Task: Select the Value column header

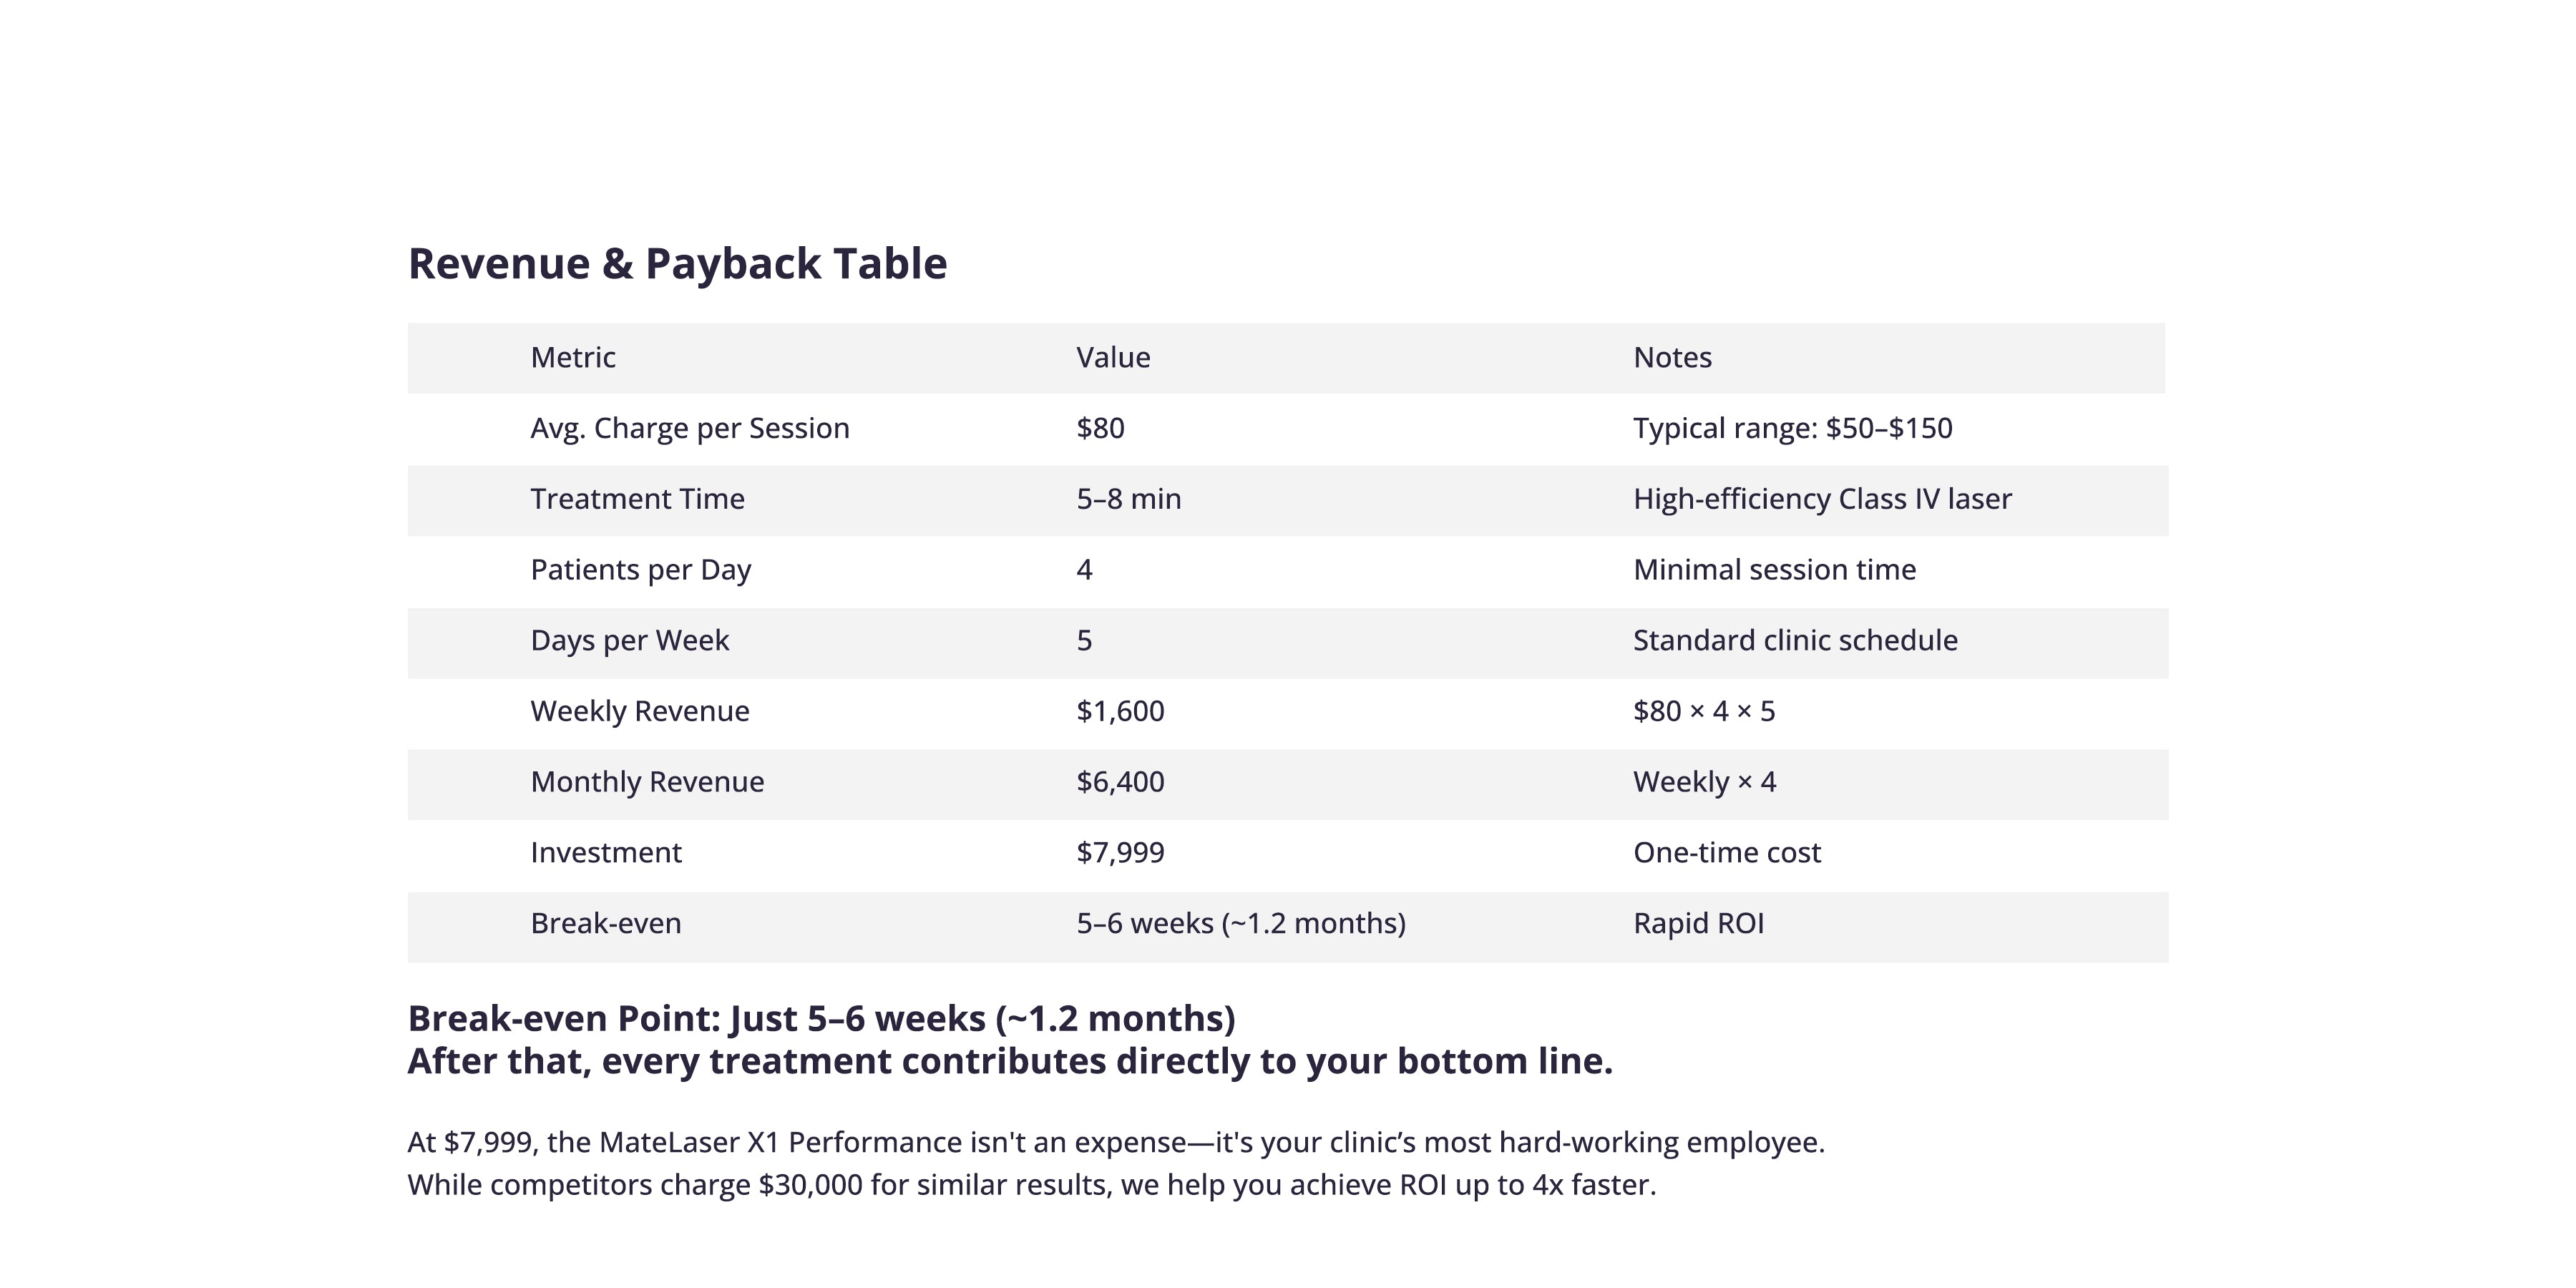Action: coord(1113,357)
